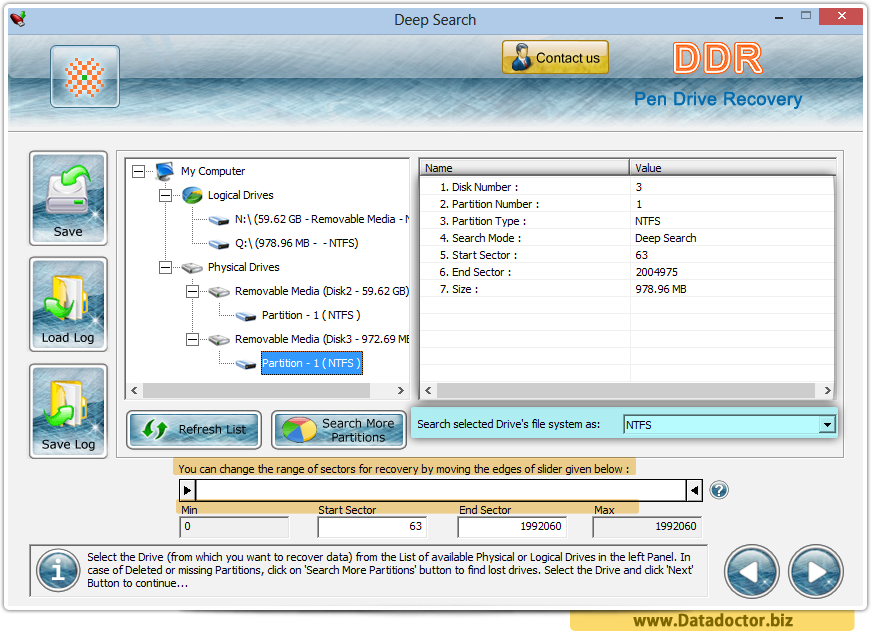Click the Contact us button
Screen dimensions: 871x631
(x=555, y=57)
